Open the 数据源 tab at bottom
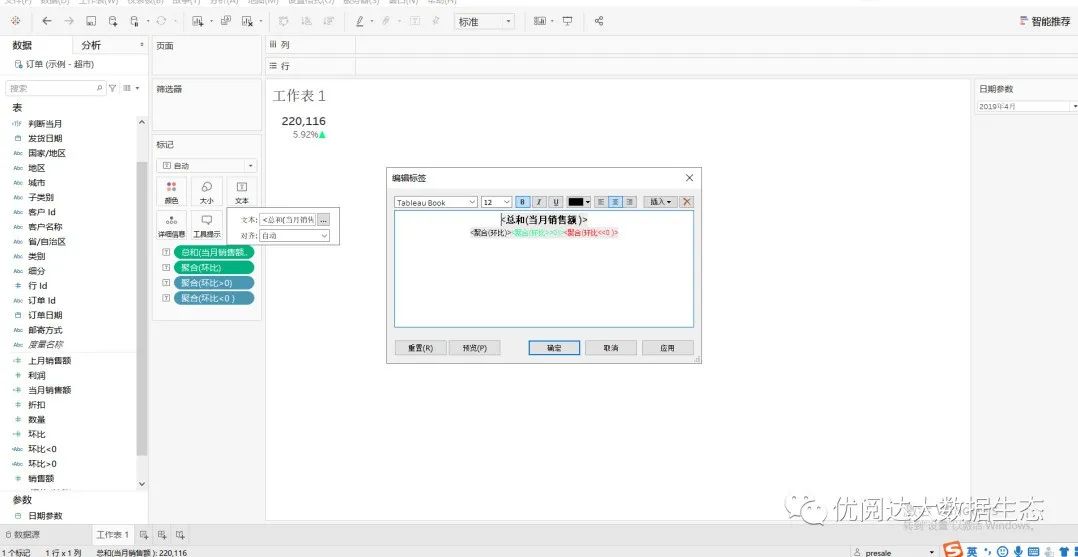Screen dimensions: 1078x557 [x=23, y=535]
